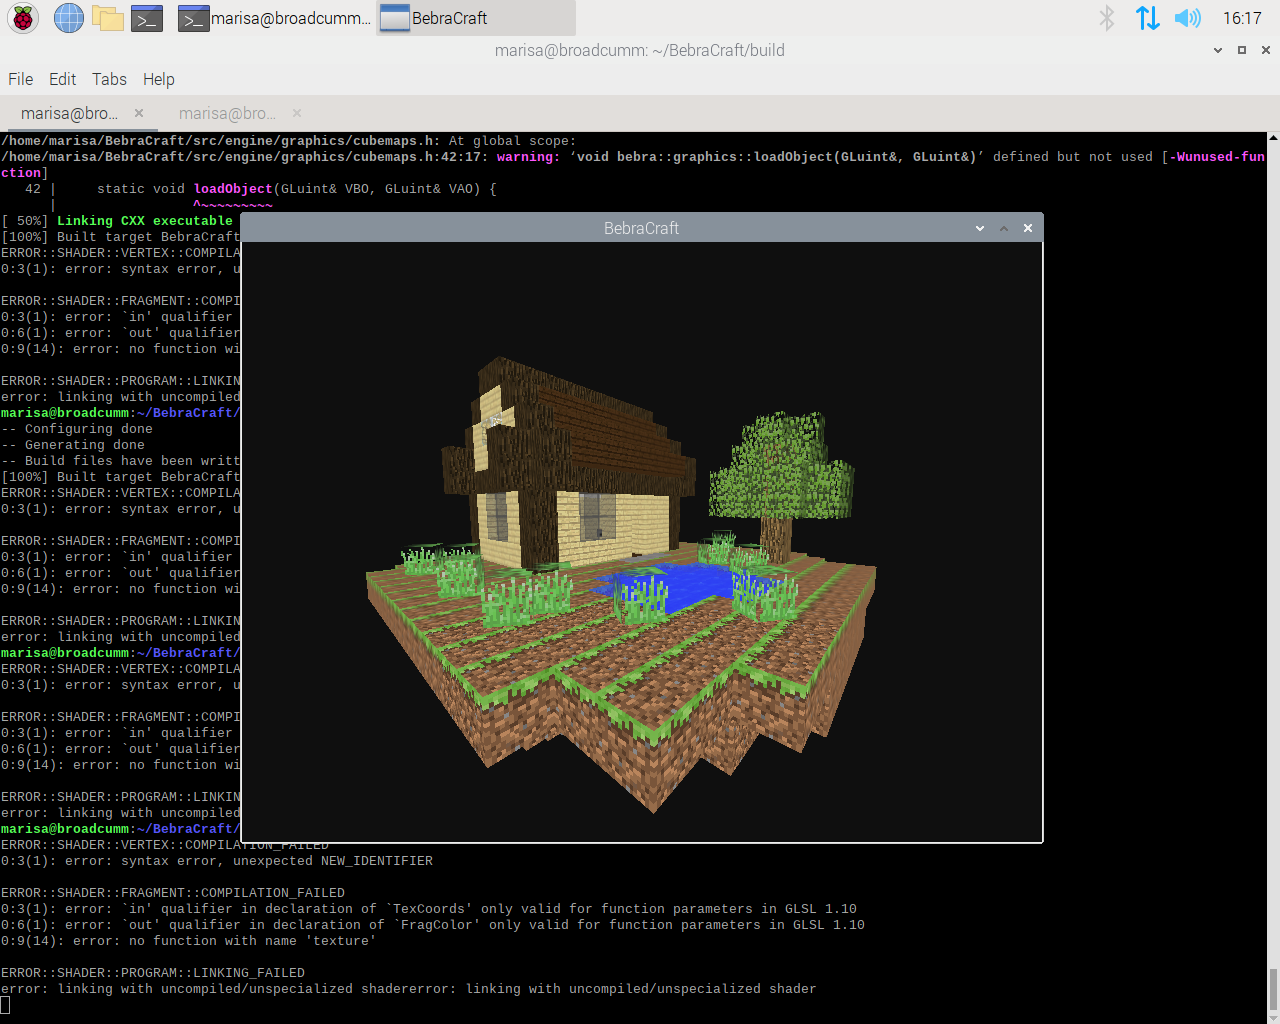Click the second terminal icon in the taskbar
The image size is (1280, 1024).
[193, 18]
